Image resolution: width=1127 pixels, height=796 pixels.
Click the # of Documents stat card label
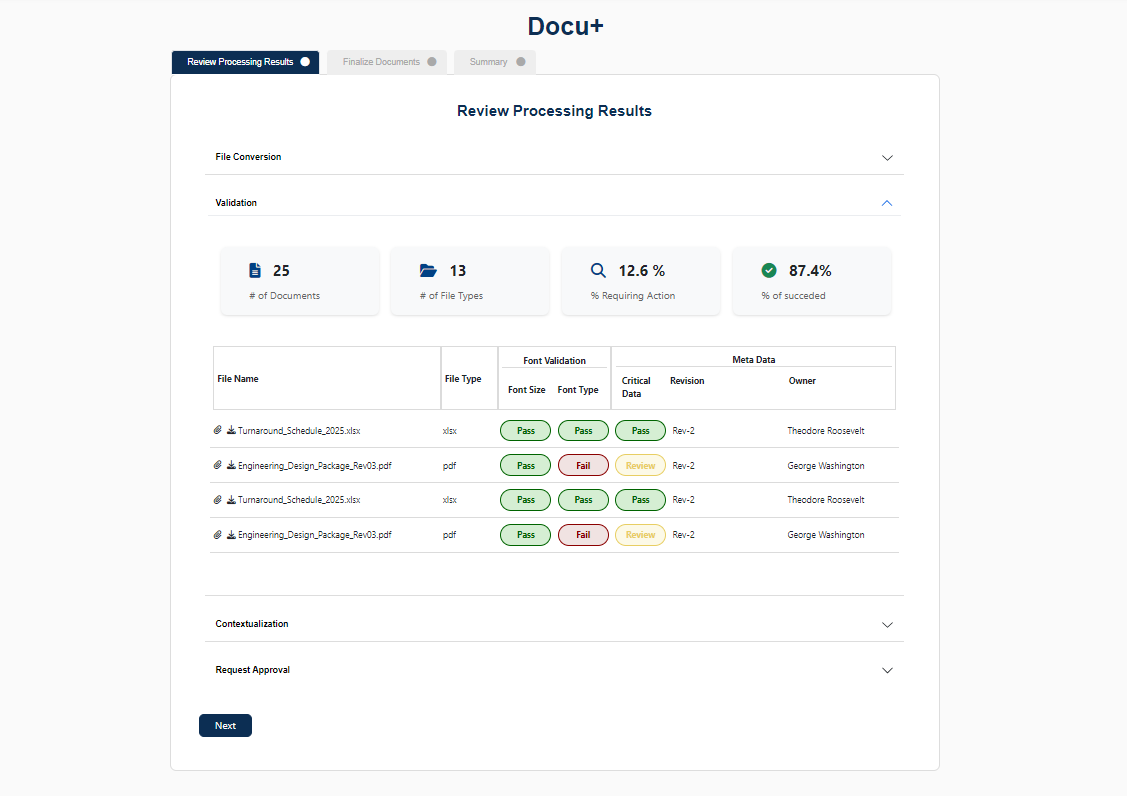point(285,296)
